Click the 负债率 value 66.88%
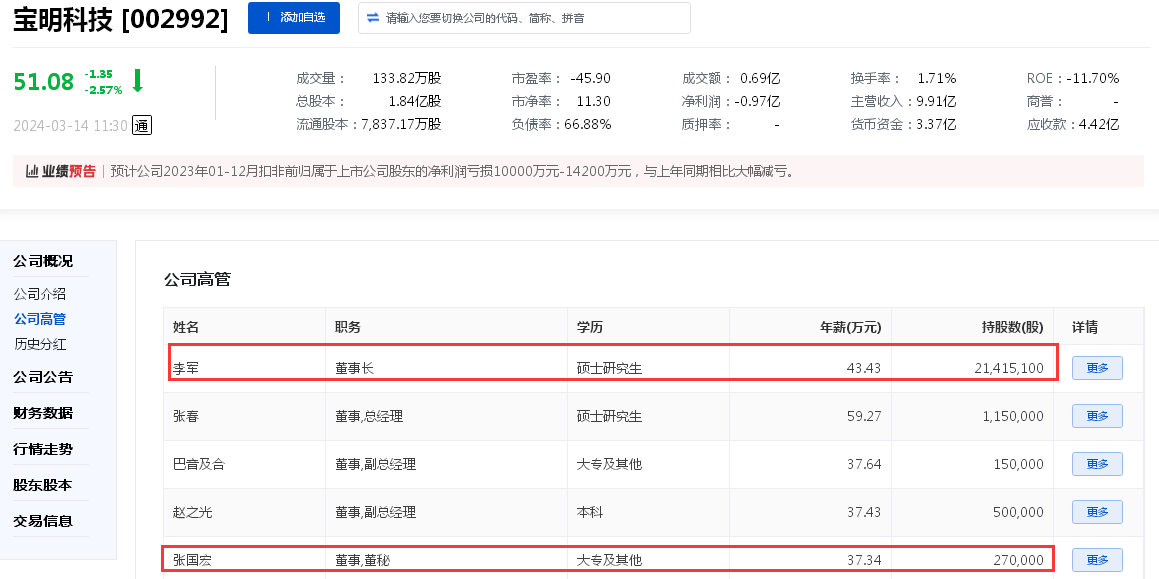This screenshot has height=579, width=1159. point(588,124)
